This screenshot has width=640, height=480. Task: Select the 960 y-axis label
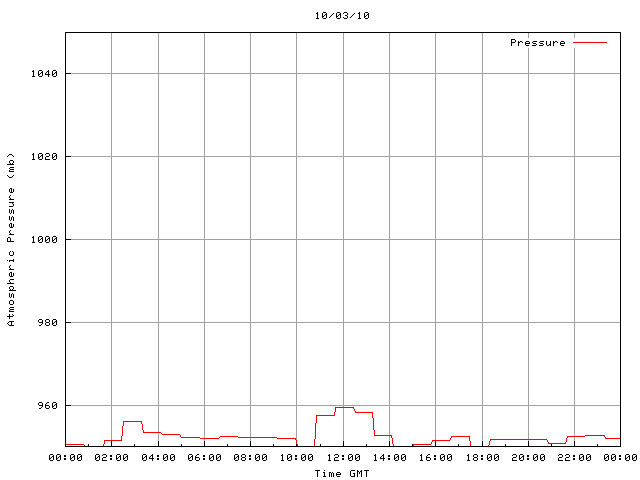pyautogui.click(x=47, y=406)
